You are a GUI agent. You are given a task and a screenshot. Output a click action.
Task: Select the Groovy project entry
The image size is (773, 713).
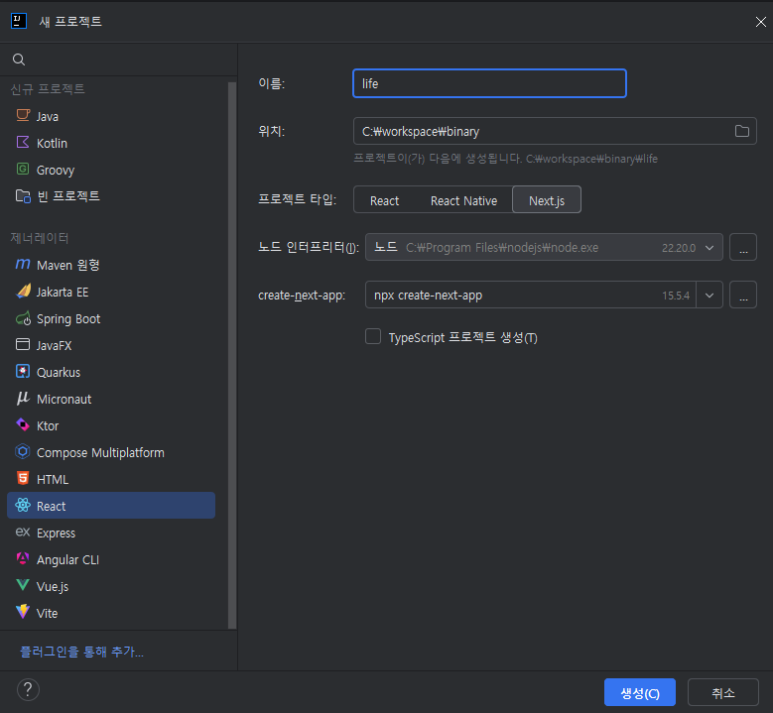tap(111, 170)
